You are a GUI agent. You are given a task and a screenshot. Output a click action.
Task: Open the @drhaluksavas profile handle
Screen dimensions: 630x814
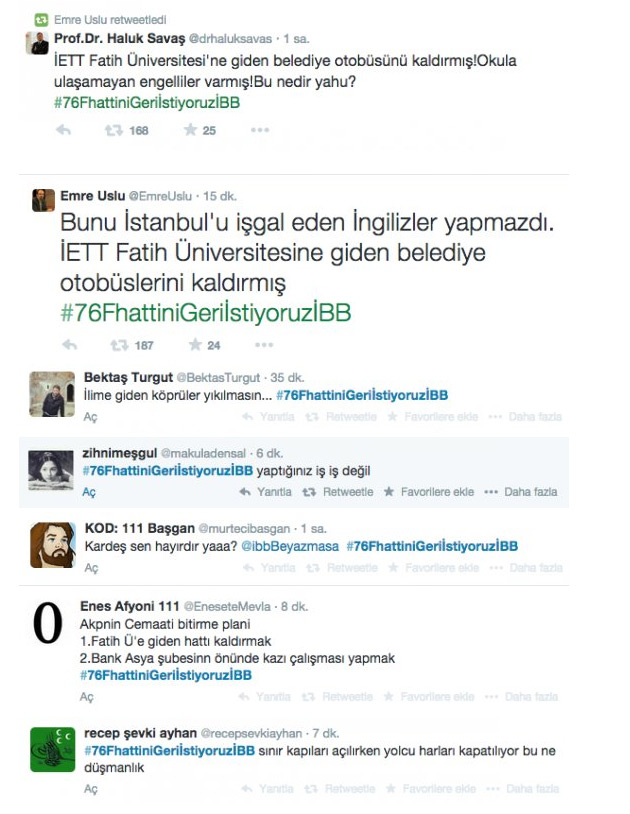[x=230, y=39]
